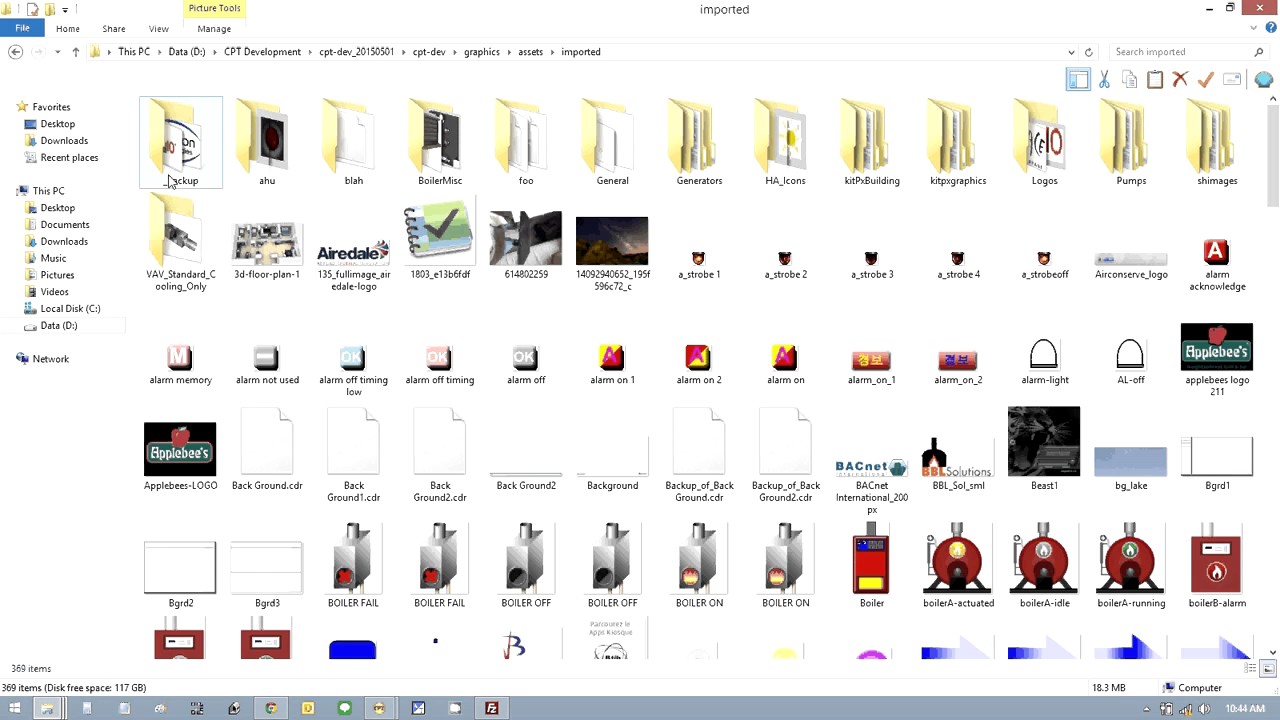The image size is (1280, 720).
Task: Select Local Disk (C:) in navigation pane
Action: [70, 309]
